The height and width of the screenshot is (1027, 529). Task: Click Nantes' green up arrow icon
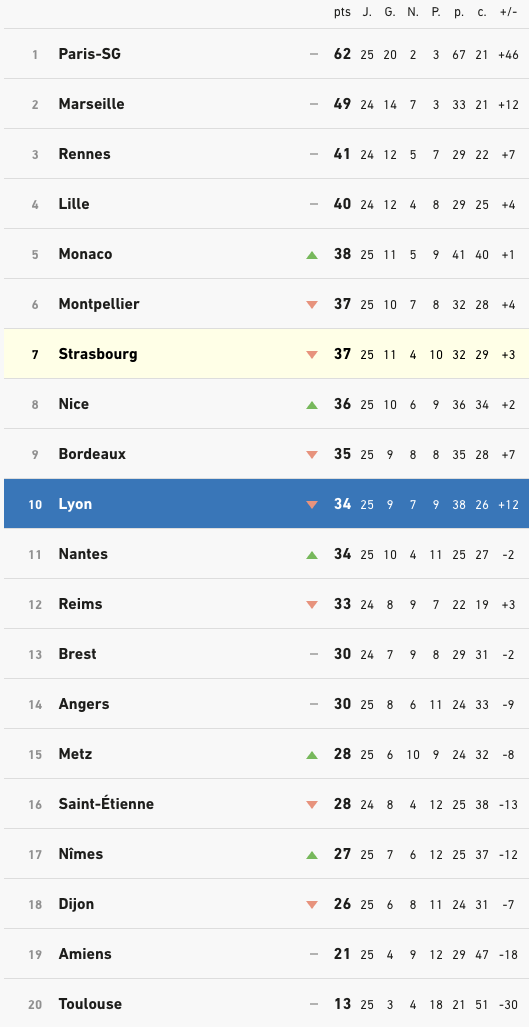coord(312,555)
